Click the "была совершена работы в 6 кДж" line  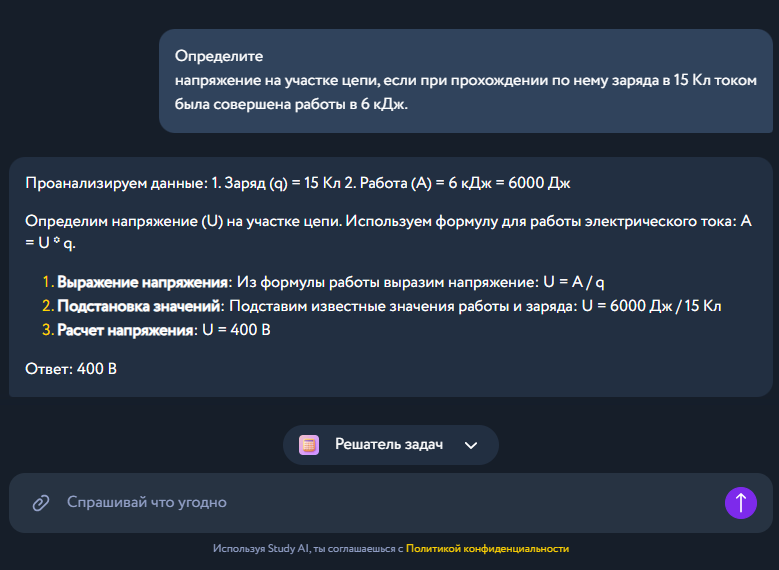tap(292, 103)
